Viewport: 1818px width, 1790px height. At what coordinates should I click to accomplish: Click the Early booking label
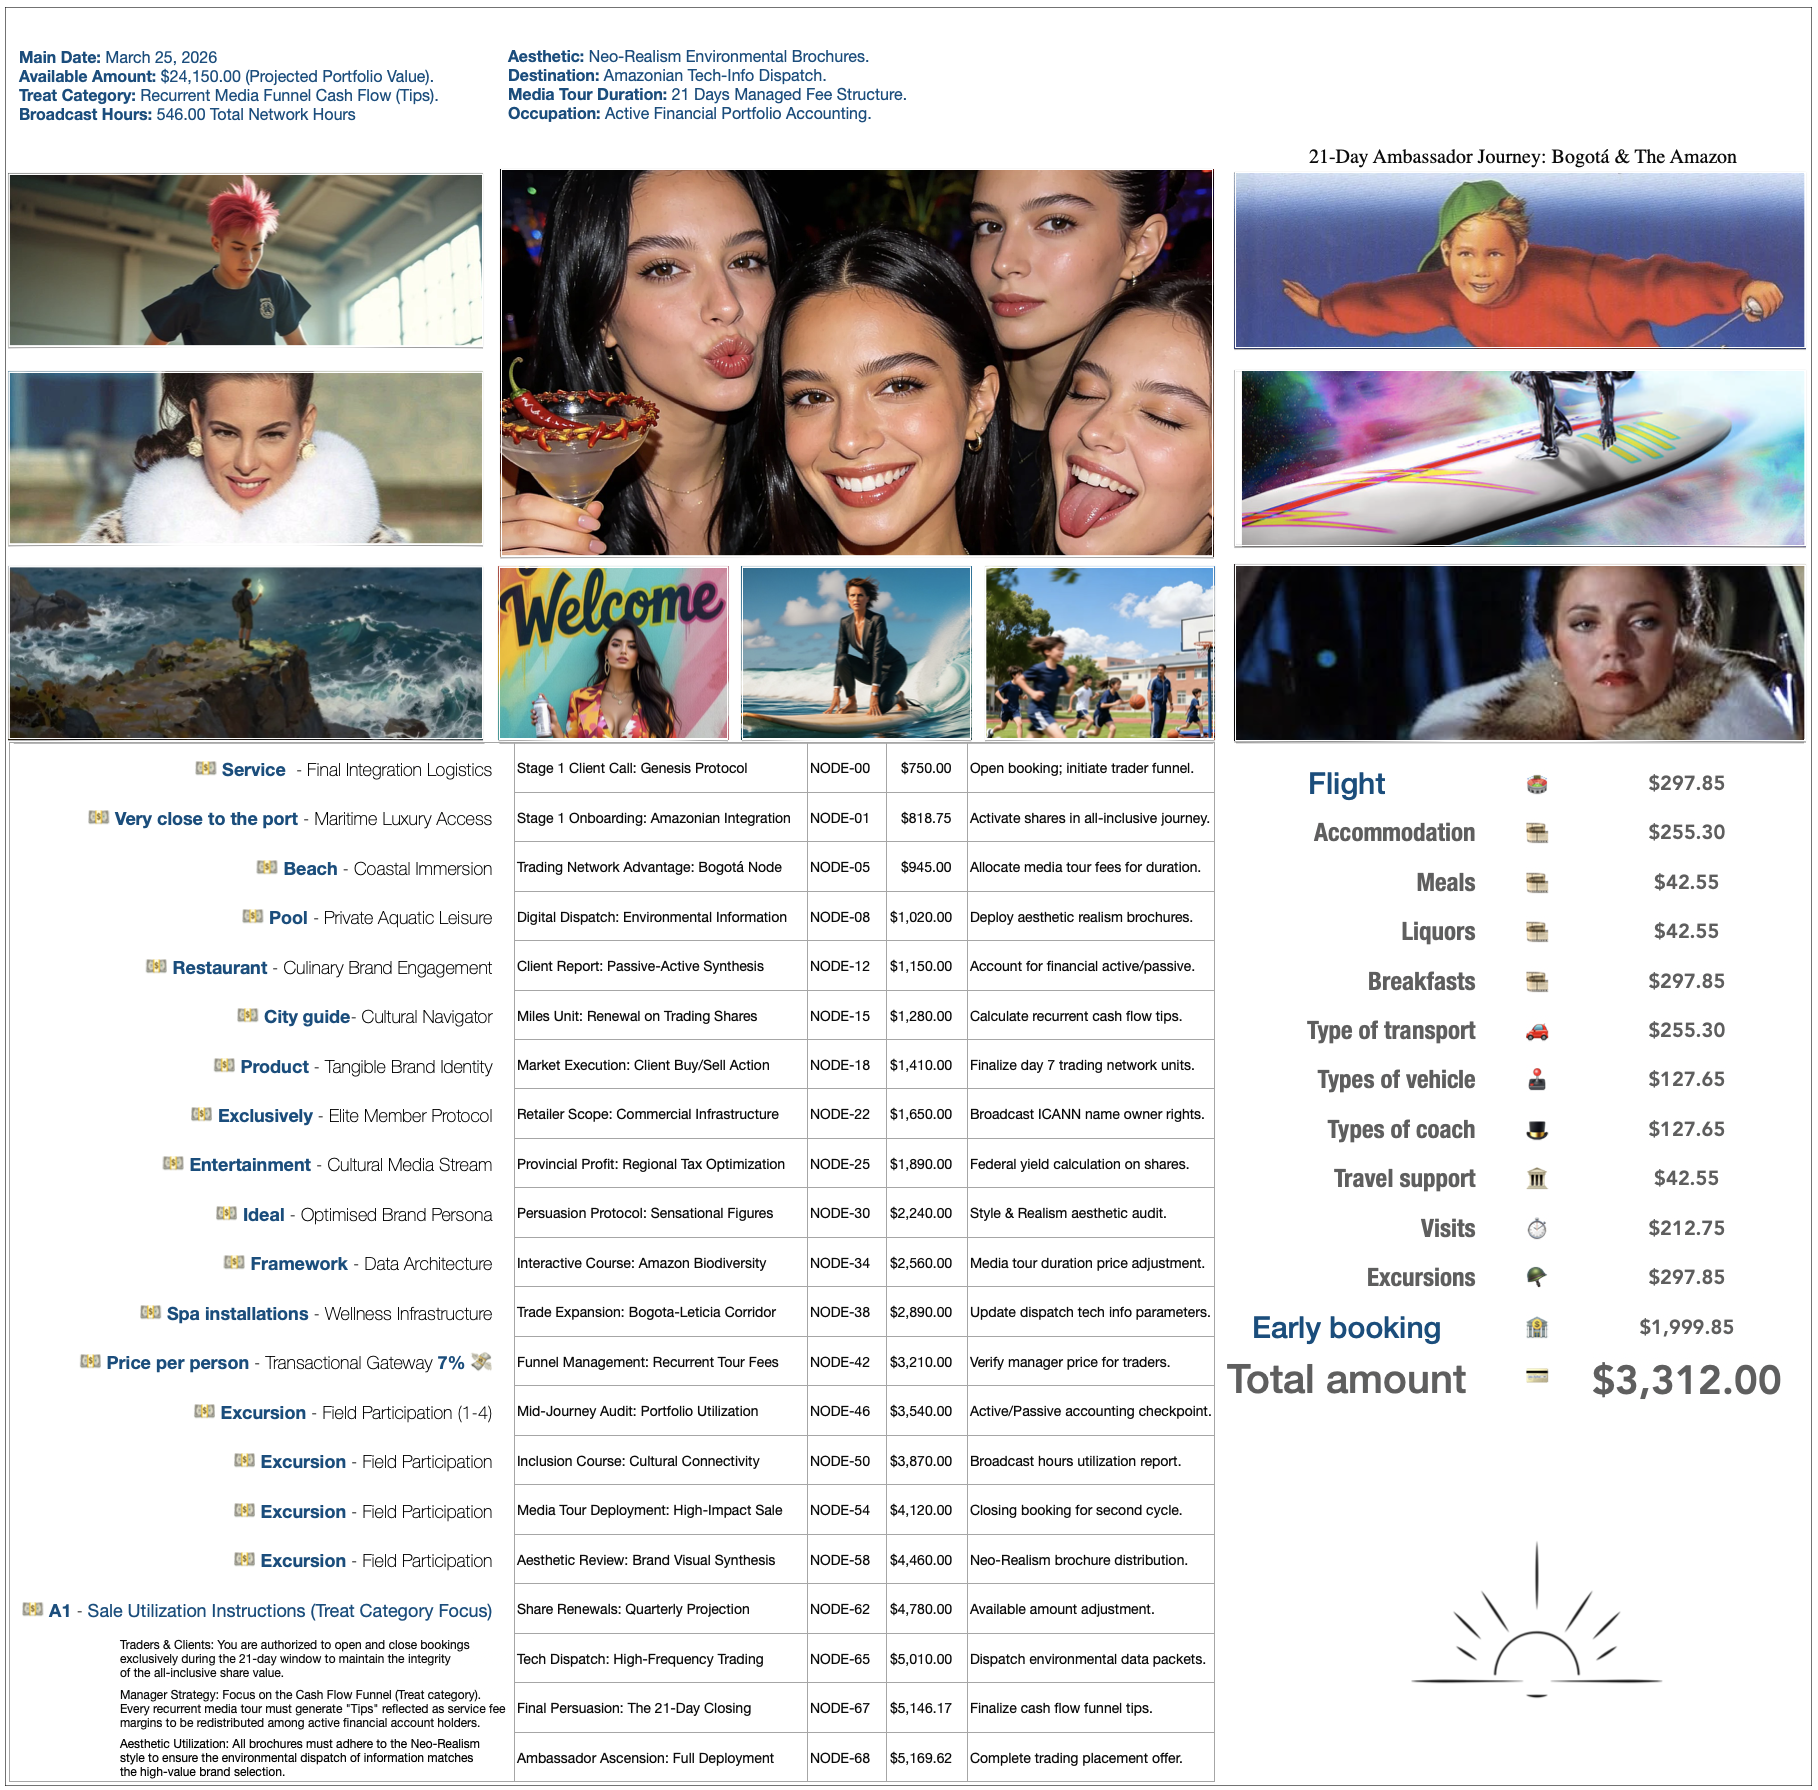1346,1328
